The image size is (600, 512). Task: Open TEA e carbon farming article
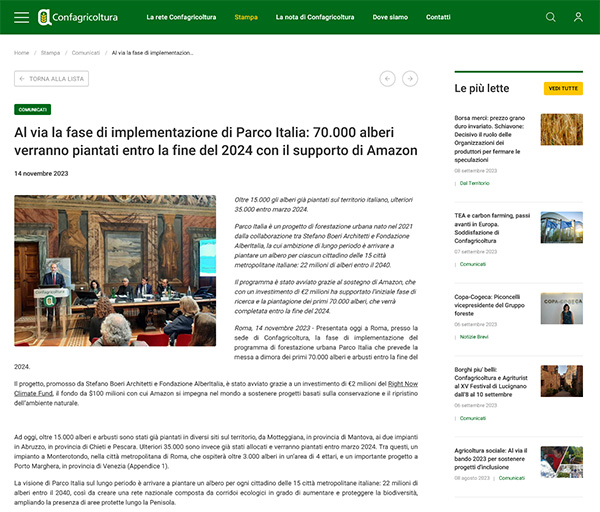492,228
